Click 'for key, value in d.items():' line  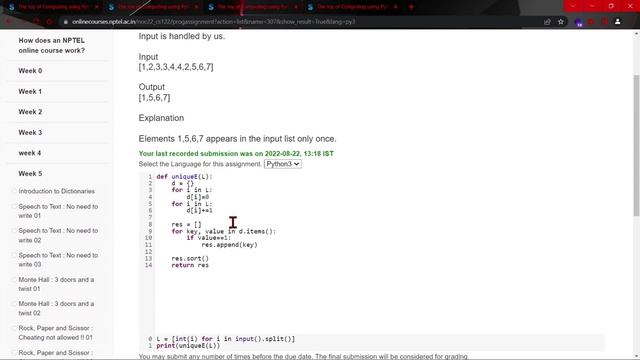click(224, 231)
